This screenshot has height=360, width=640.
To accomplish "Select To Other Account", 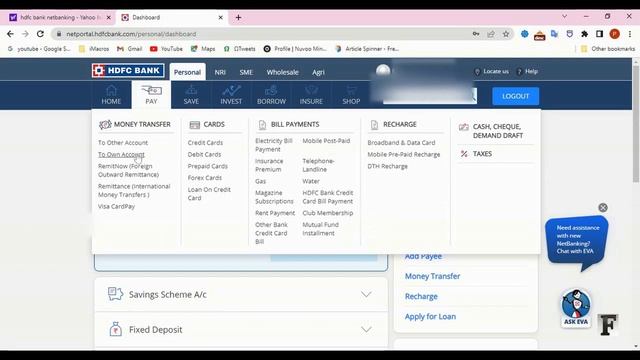I will pyautogui.click(x=123, y=143).
